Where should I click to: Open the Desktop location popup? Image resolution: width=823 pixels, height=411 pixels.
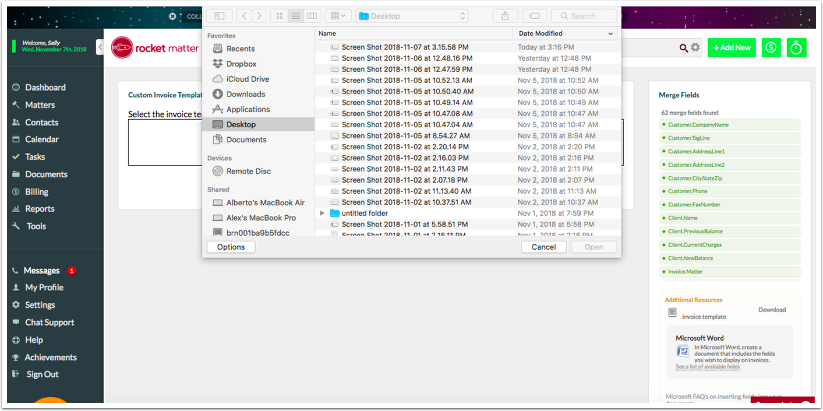pos(411,16)
